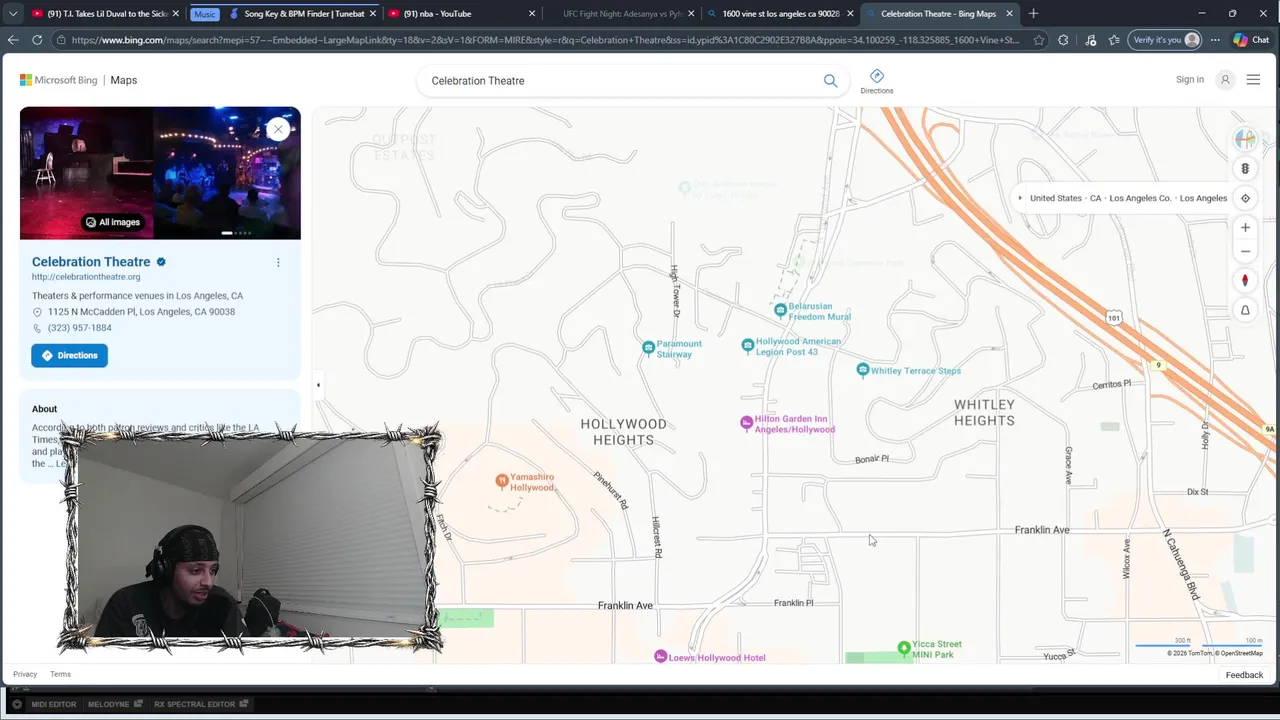Switch to the 1600 vine st search tab
The image size is (1280, 720).
[x=780, y=14]
